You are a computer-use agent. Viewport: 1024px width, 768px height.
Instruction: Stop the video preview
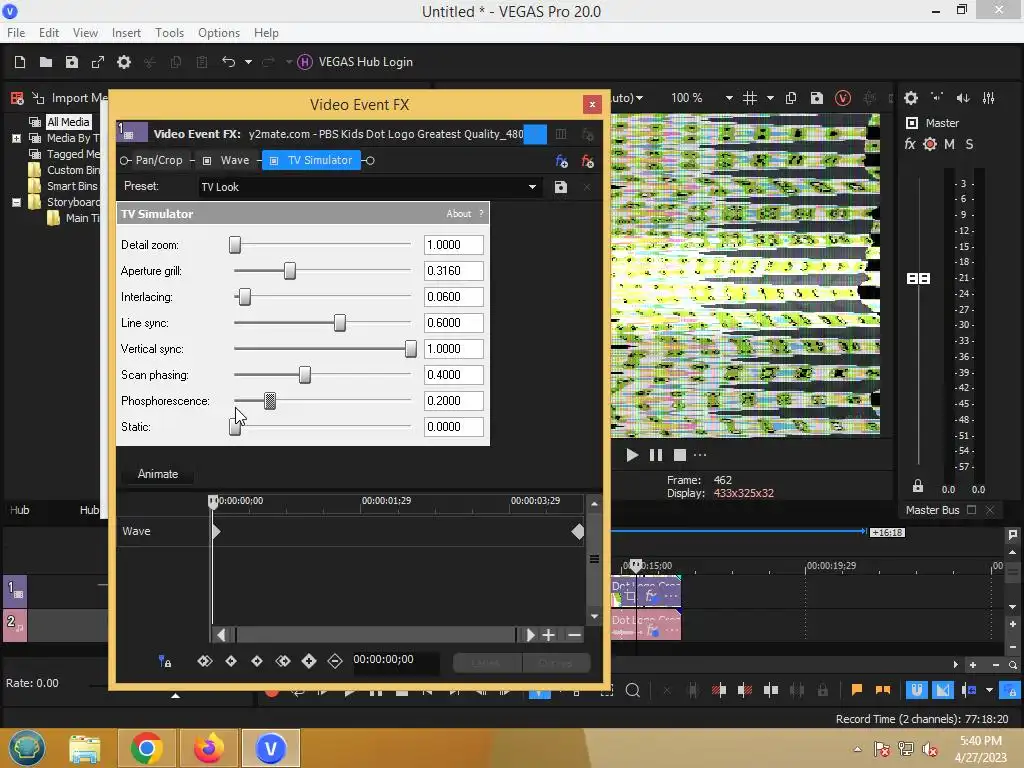click(680, 455)
